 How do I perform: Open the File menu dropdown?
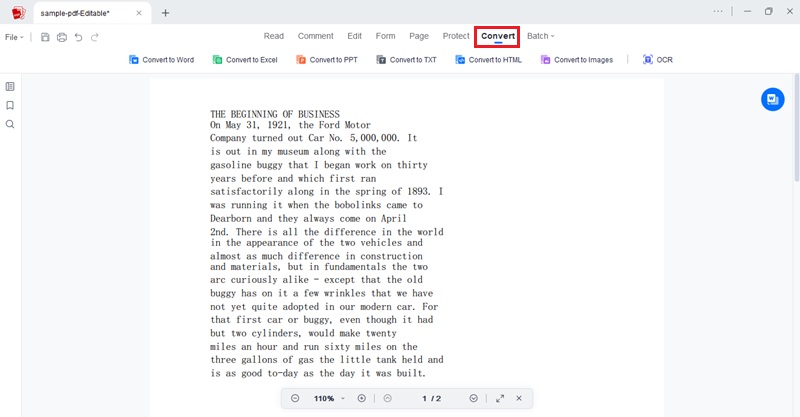(x=14, y=37)
